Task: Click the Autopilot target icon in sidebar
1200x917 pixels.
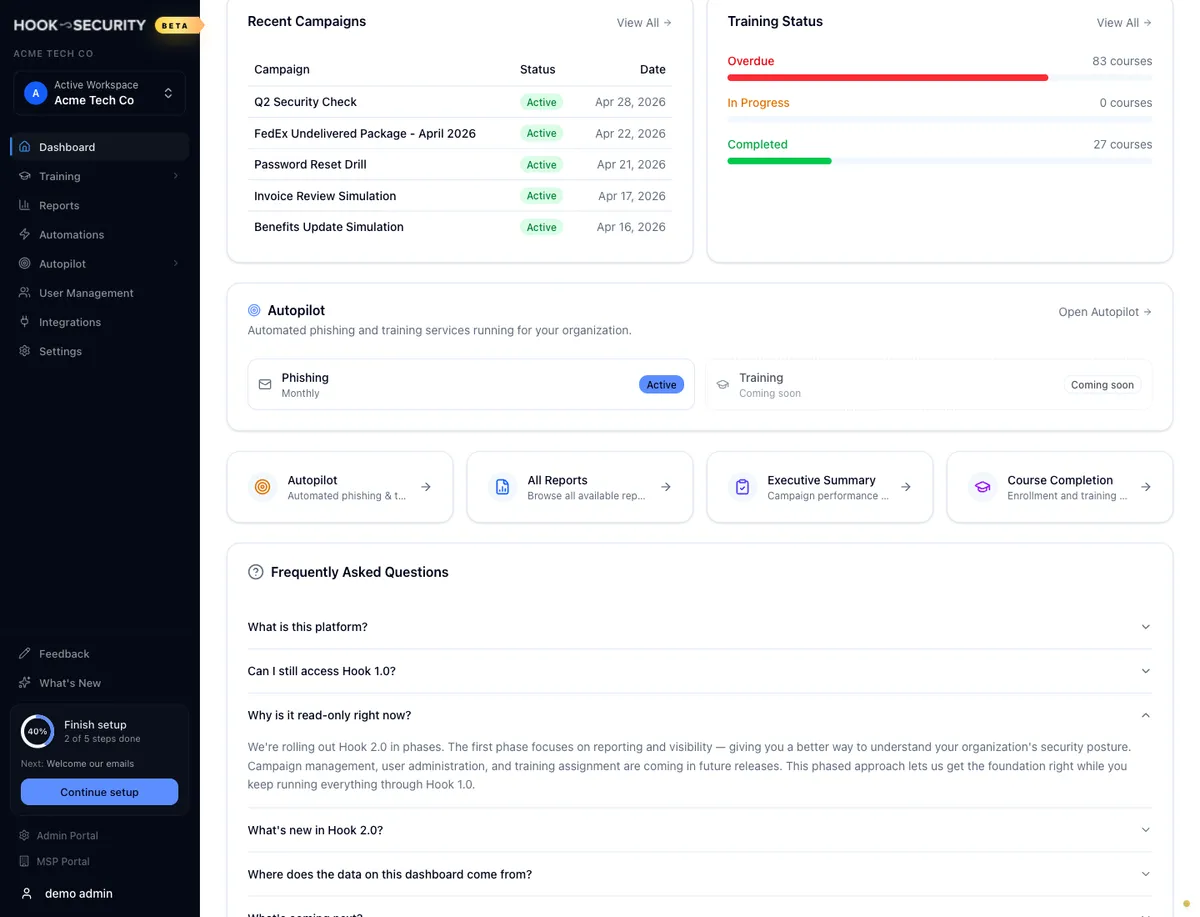Action: point(25,264)
